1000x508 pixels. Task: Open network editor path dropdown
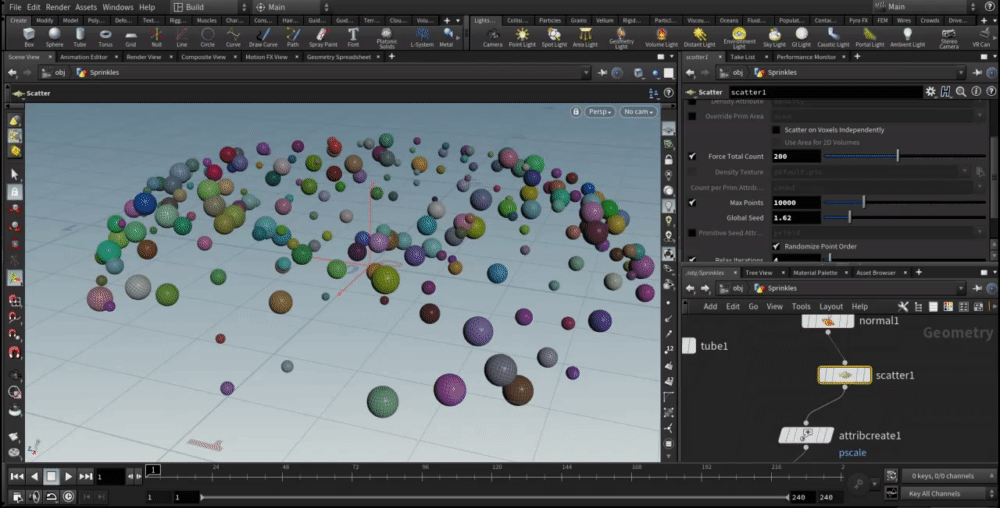tap(961, 288)
